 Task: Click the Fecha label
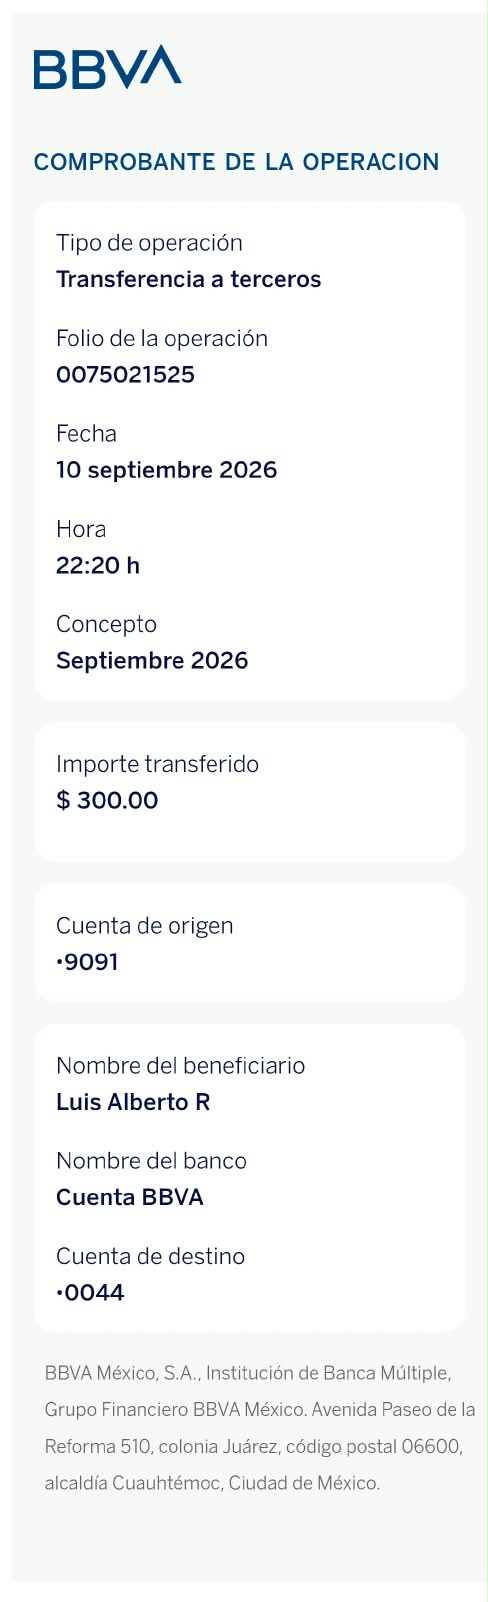[x=86, y=433]
